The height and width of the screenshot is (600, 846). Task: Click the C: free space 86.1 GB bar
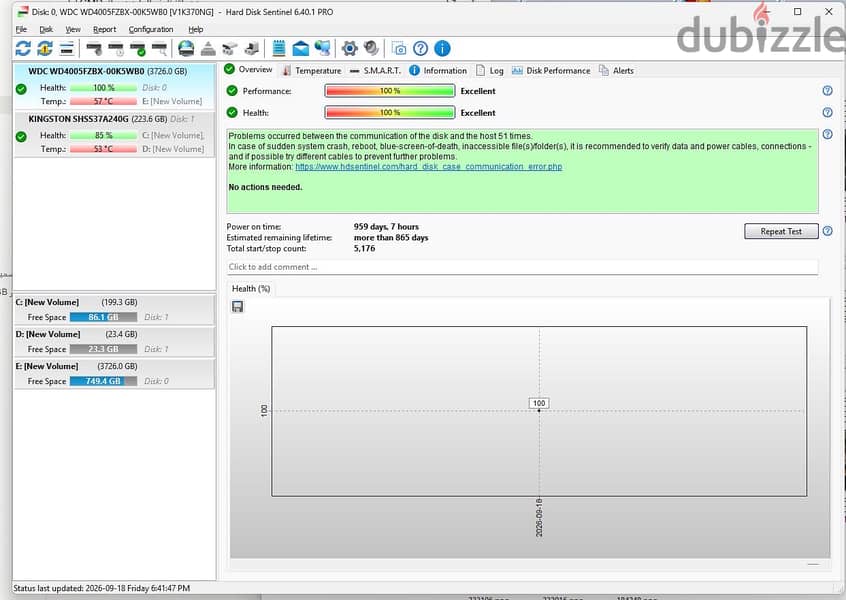(103, 317)
